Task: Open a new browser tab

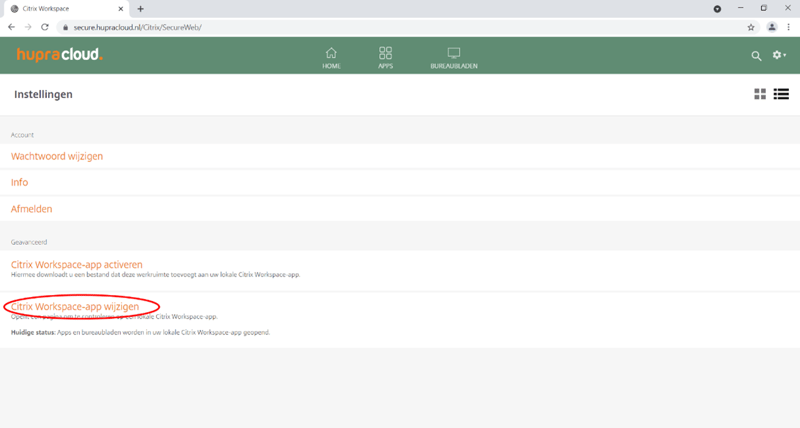Action: [x=140, y=9]
